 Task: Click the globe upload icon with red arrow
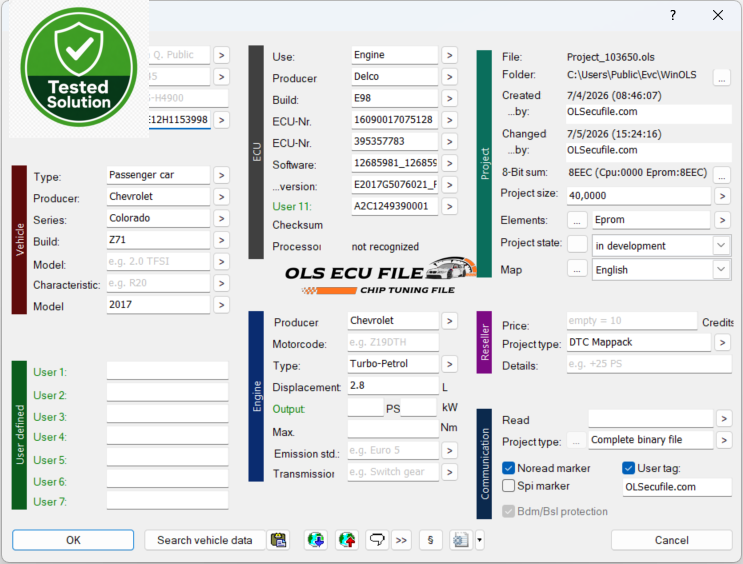(x=347, y=540)
